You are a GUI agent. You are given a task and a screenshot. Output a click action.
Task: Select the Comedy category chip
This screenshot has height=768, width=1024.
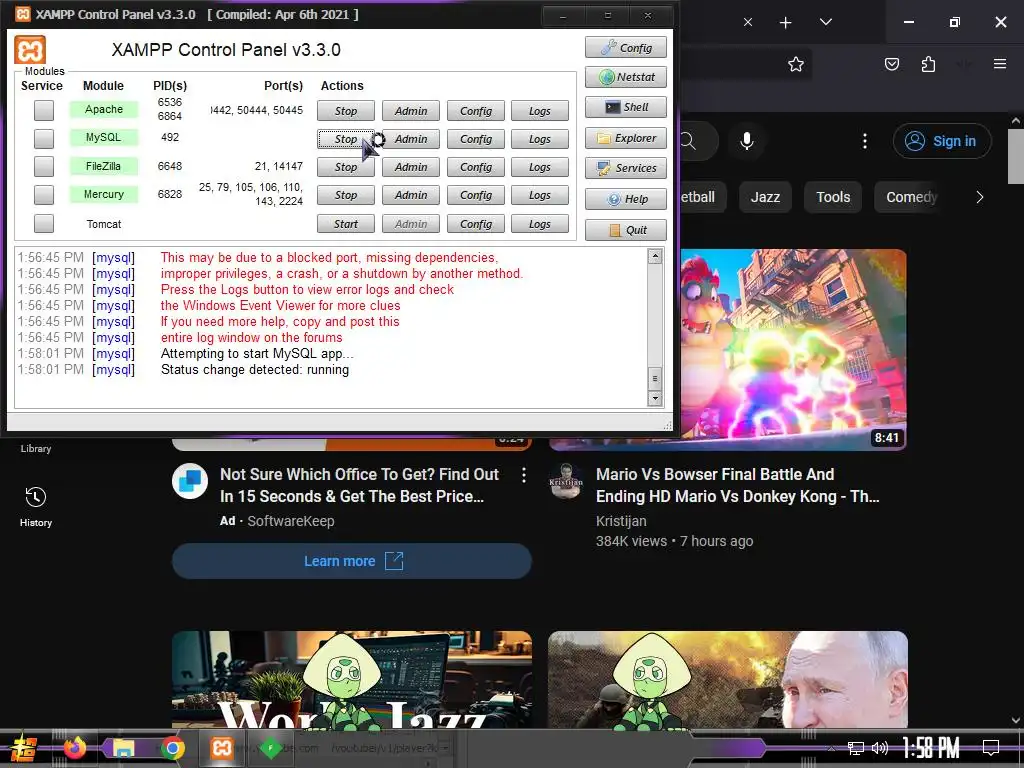(911, 197)
